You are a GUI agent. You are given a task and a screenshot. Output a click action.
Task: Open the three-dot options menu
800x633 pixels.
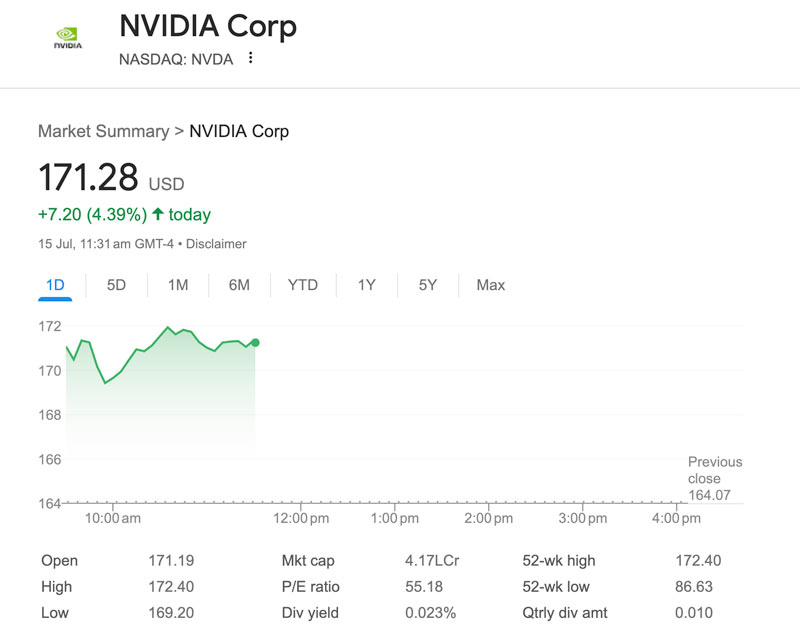[x=249, y=59]
